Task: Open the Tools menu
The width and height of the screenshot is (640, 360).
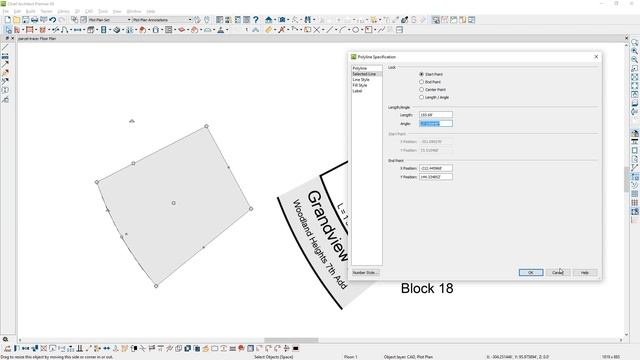Action: 103,11
